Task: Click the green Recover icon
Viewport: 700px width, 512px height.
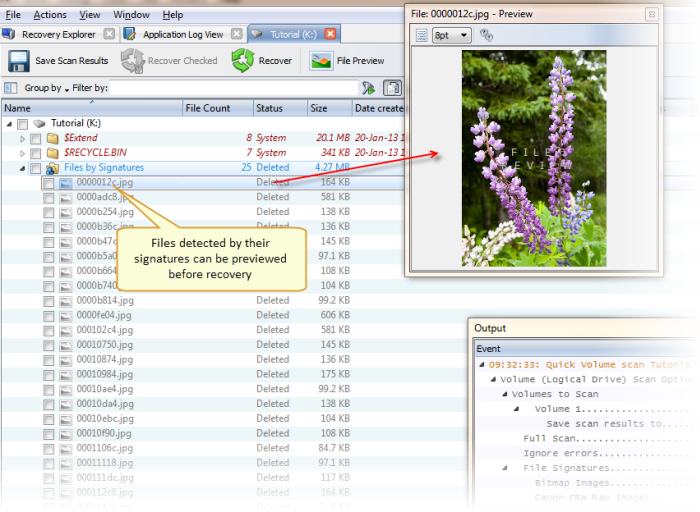Action: (x=243, y=61)
